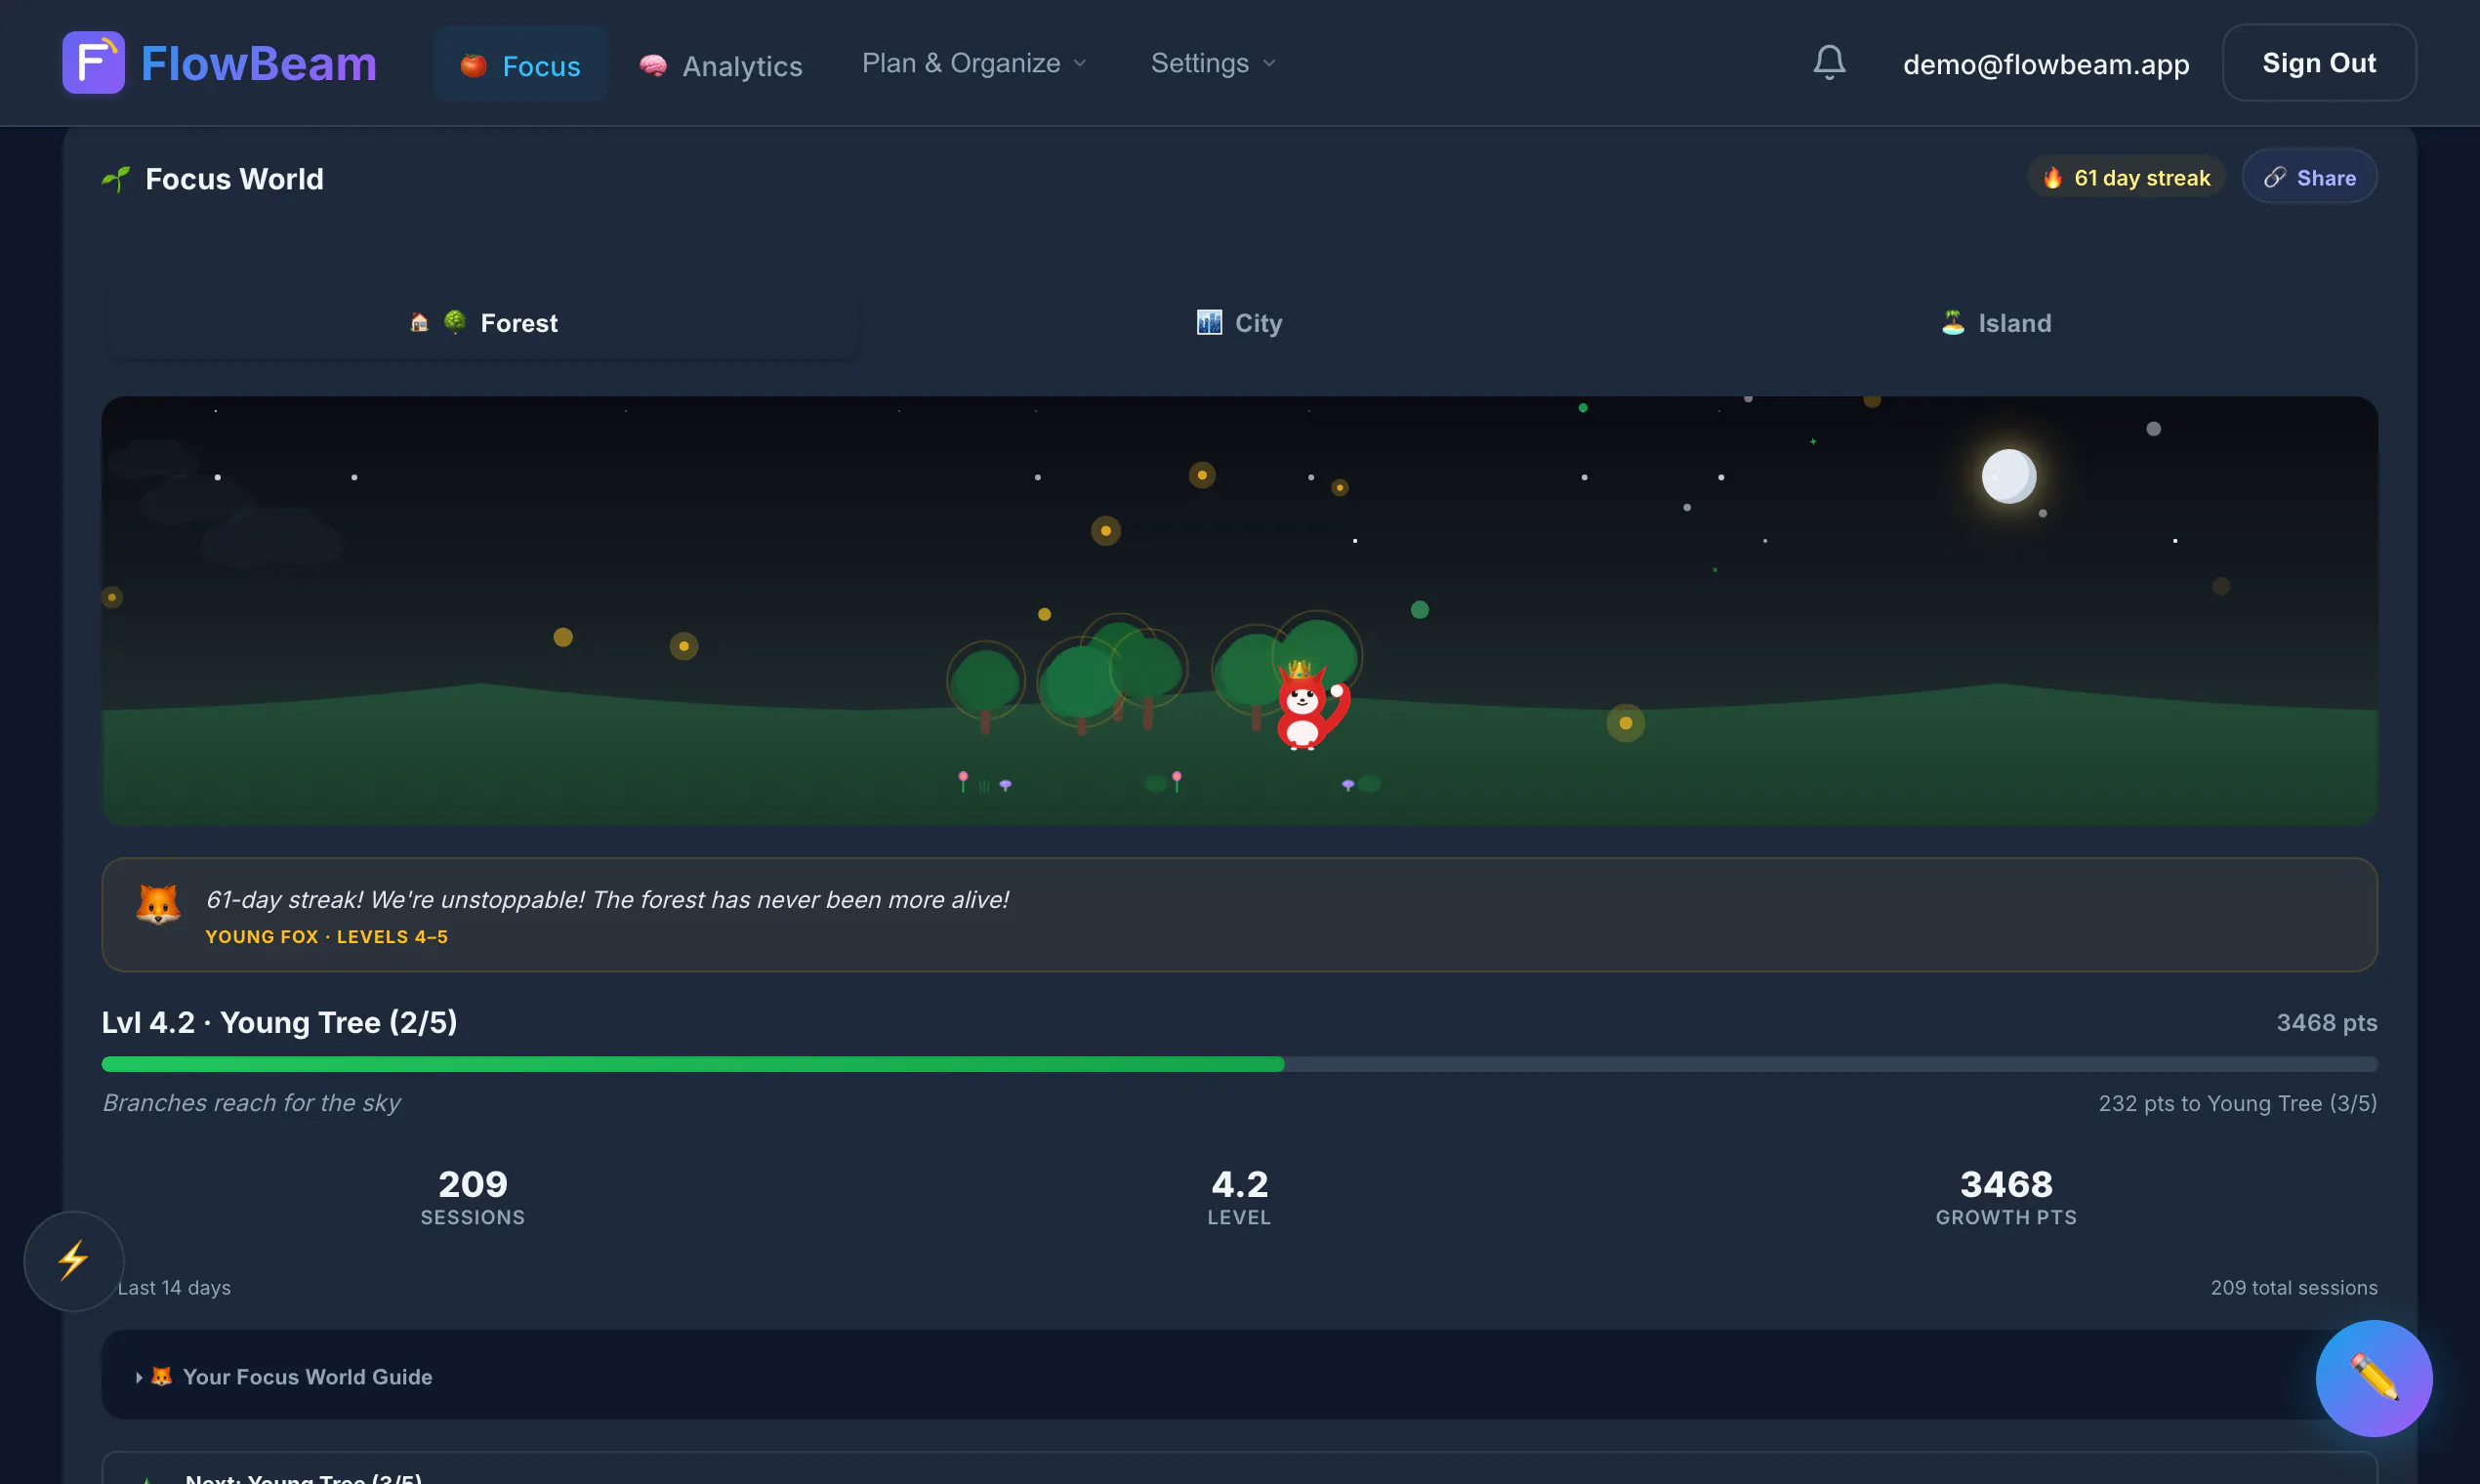Select the Forest world tab

pyautogui.click(x=481, y=323)
